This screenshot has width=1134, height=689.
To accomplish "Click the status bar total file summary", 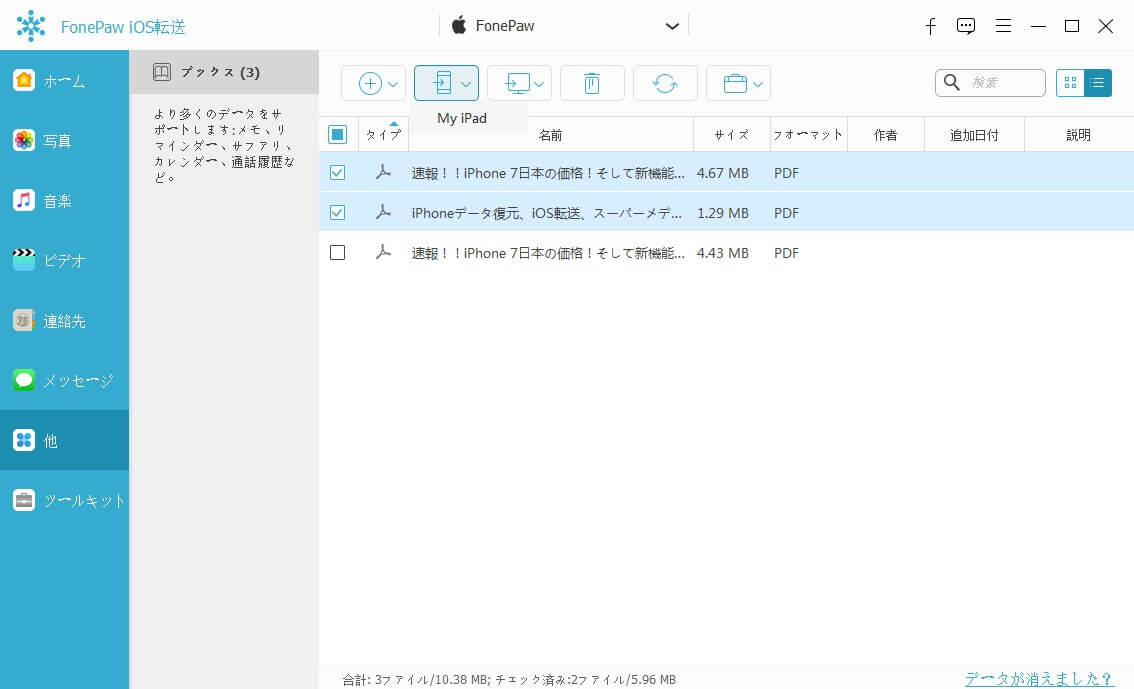I will pyautogui.click(x=508, y=680).
